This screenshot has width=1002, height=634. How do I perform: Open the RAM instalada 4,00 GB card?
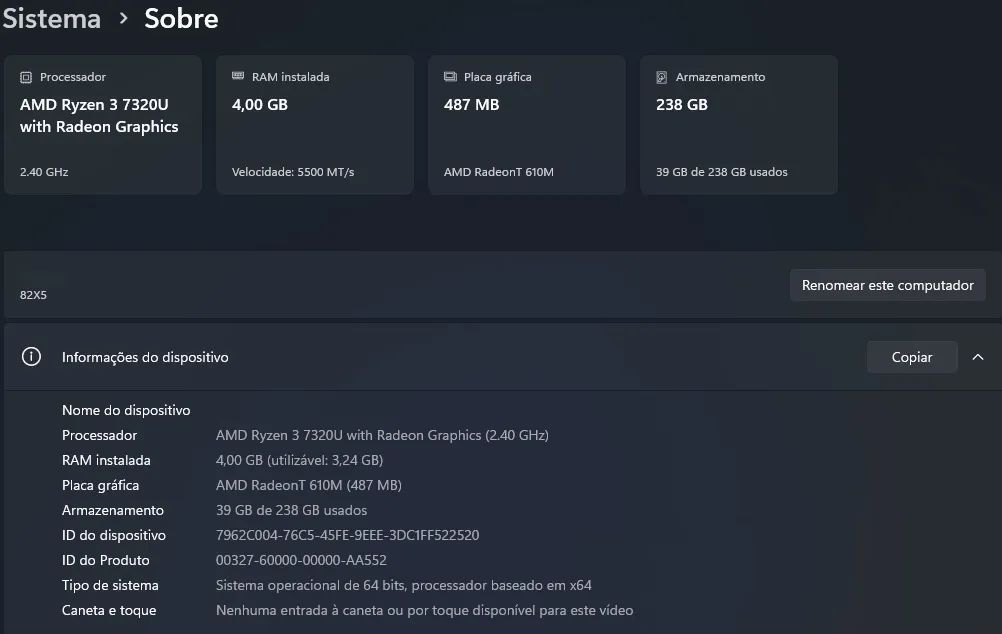[315, 125]
